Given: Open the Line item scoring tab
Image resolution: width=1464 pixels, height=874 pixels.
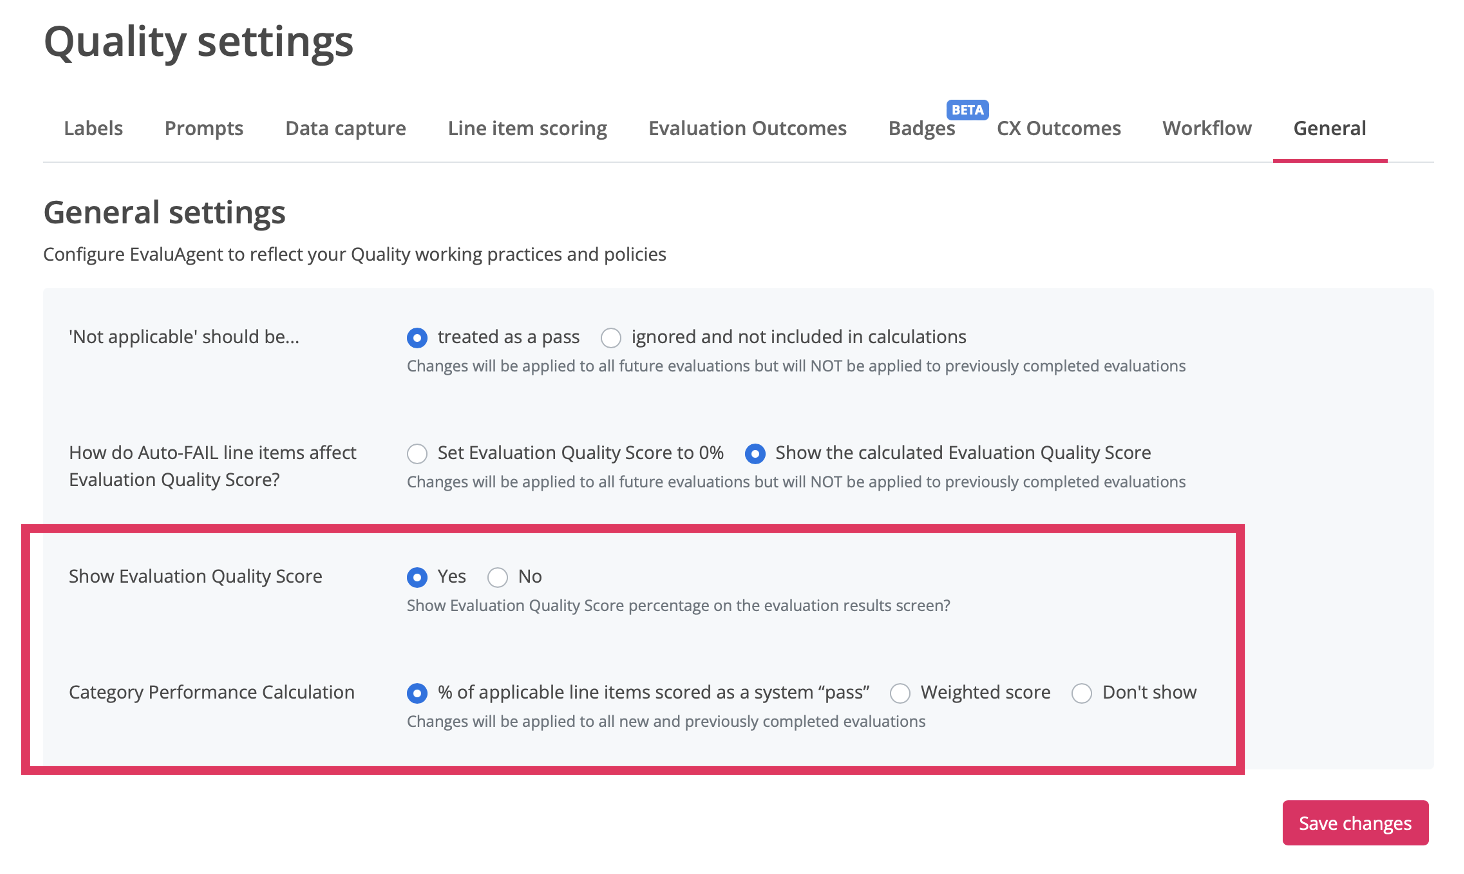Looking at the screenshot, I should point(527,128).
